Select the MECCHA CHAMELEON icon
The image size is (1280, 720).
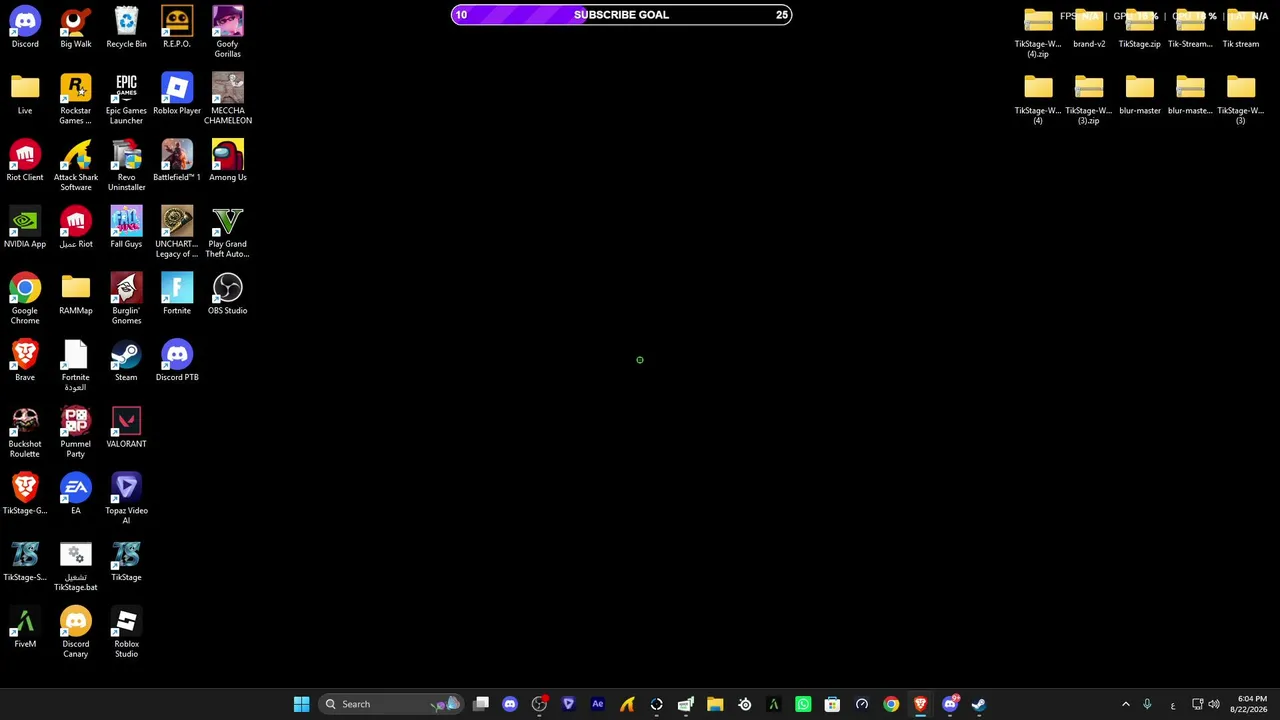228,99
